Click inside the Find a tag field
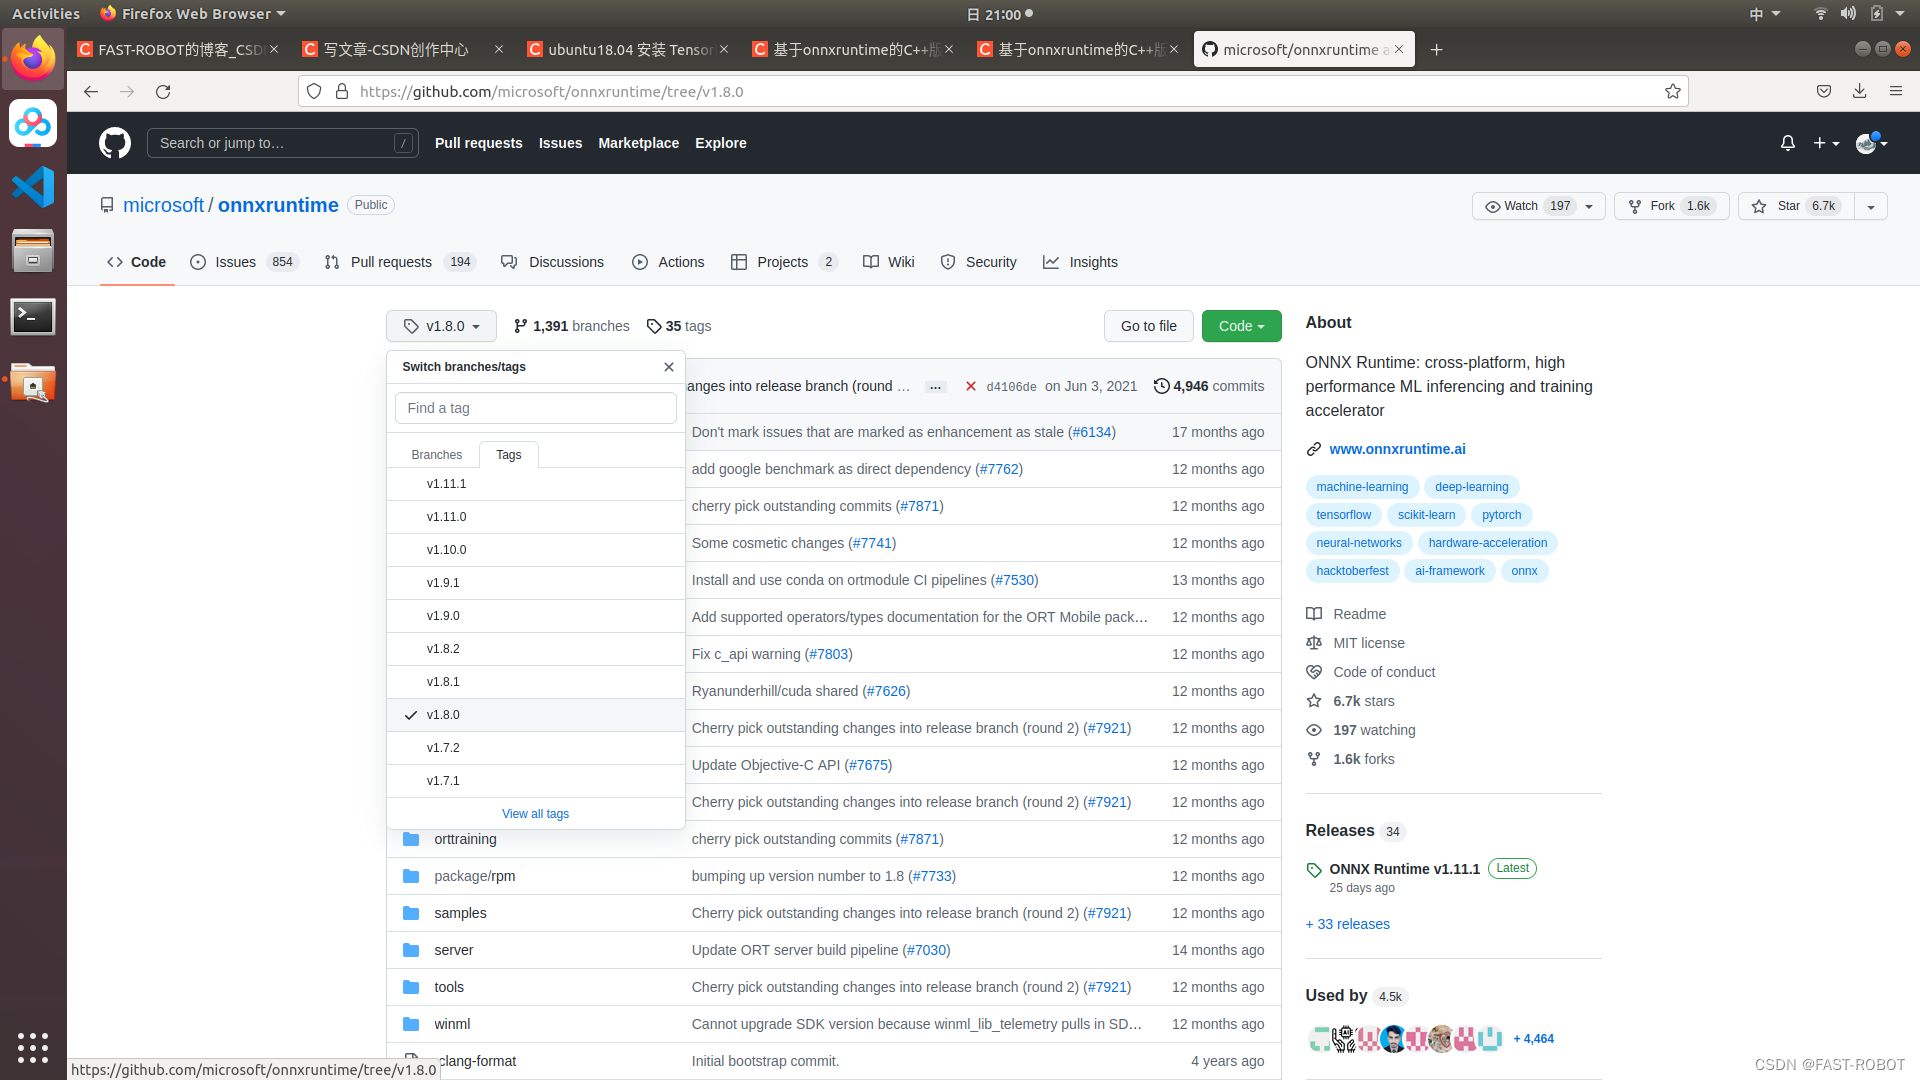Image resolution: width=1920 pixels, height=1080 pixels. point(535,407)
